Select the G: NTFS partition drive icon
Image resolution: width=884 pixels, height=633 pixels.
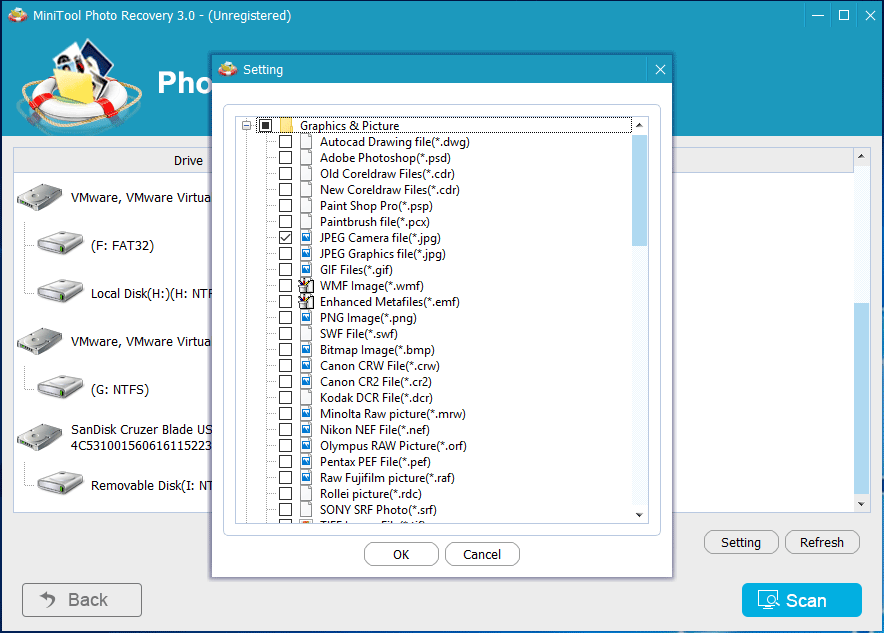point(60,387)
